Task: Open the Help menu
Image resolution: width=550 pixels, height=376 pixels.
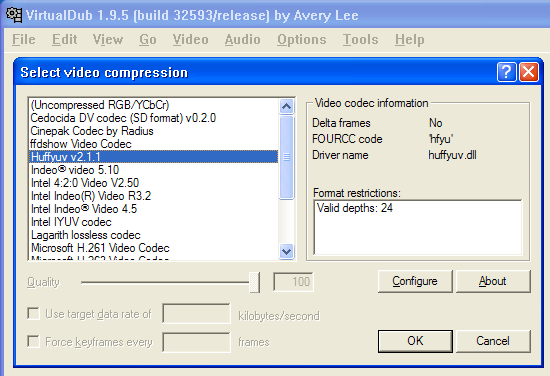Action: (x=409, y=39)
